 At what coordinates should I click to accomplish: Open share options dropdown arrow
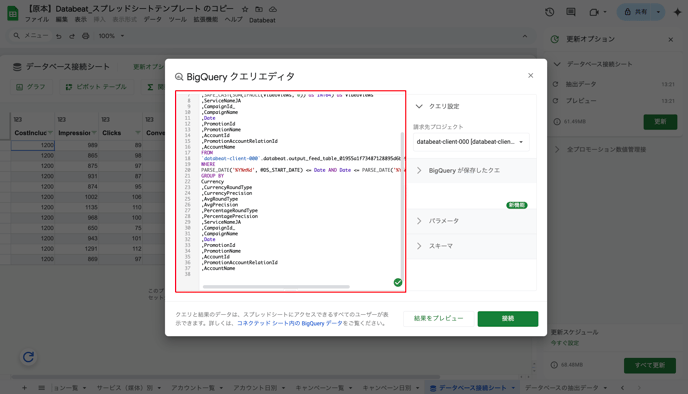[658, 12]
